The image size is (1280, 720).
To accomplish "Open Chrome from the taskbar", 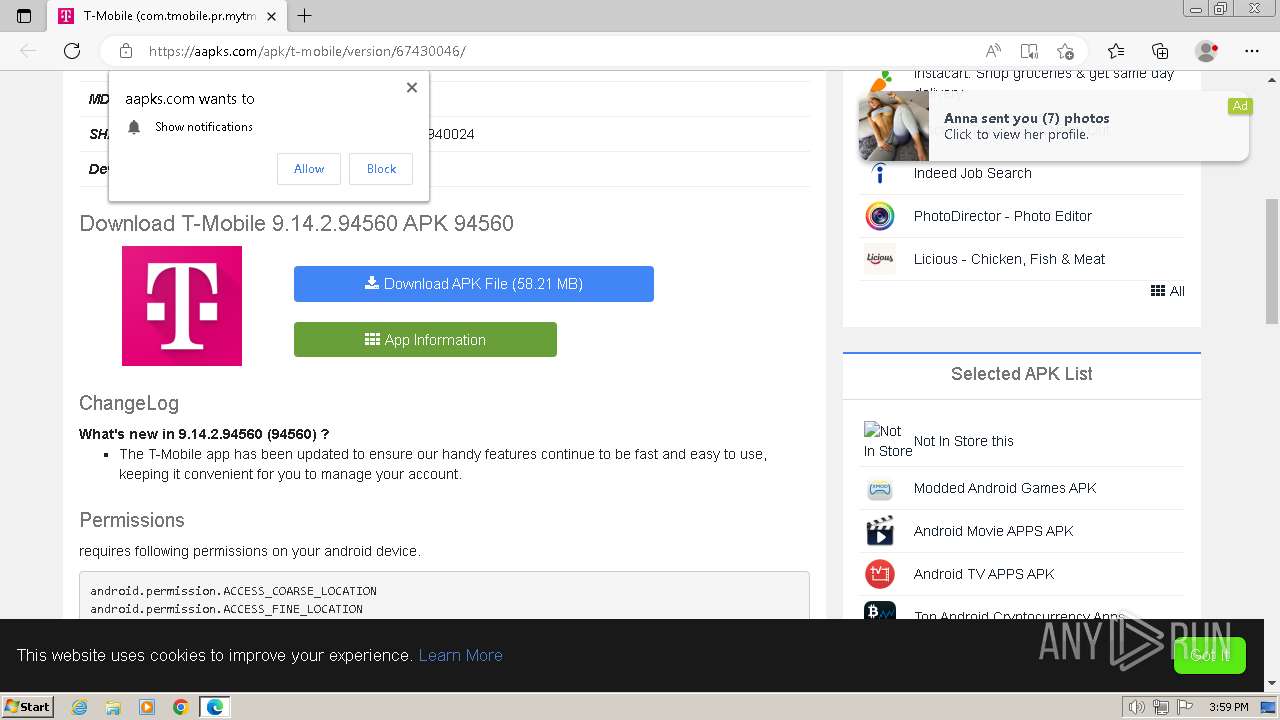I will pyautogui.click(x=181, y=707).
